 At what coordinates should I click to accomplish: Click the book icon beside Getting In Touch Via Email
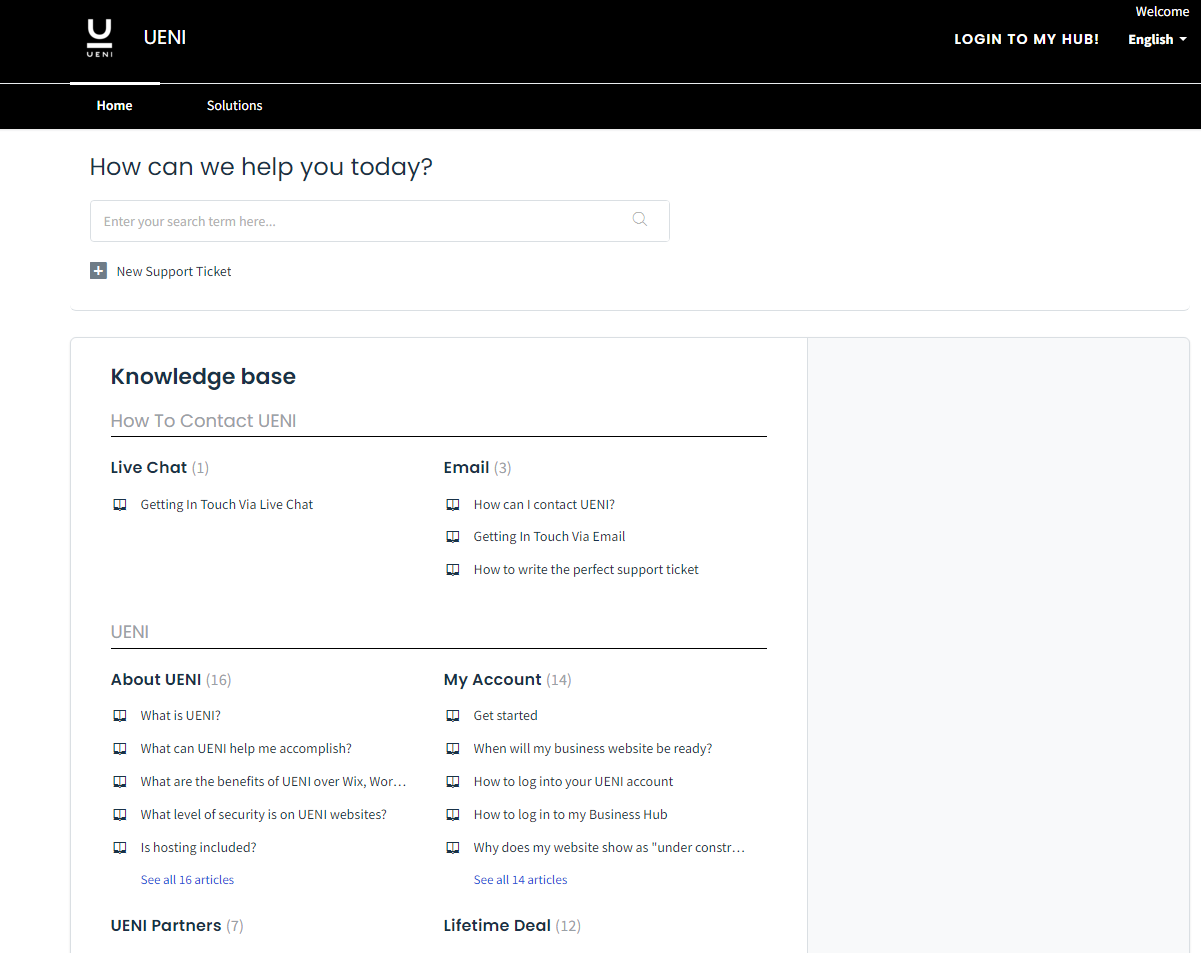453,537
